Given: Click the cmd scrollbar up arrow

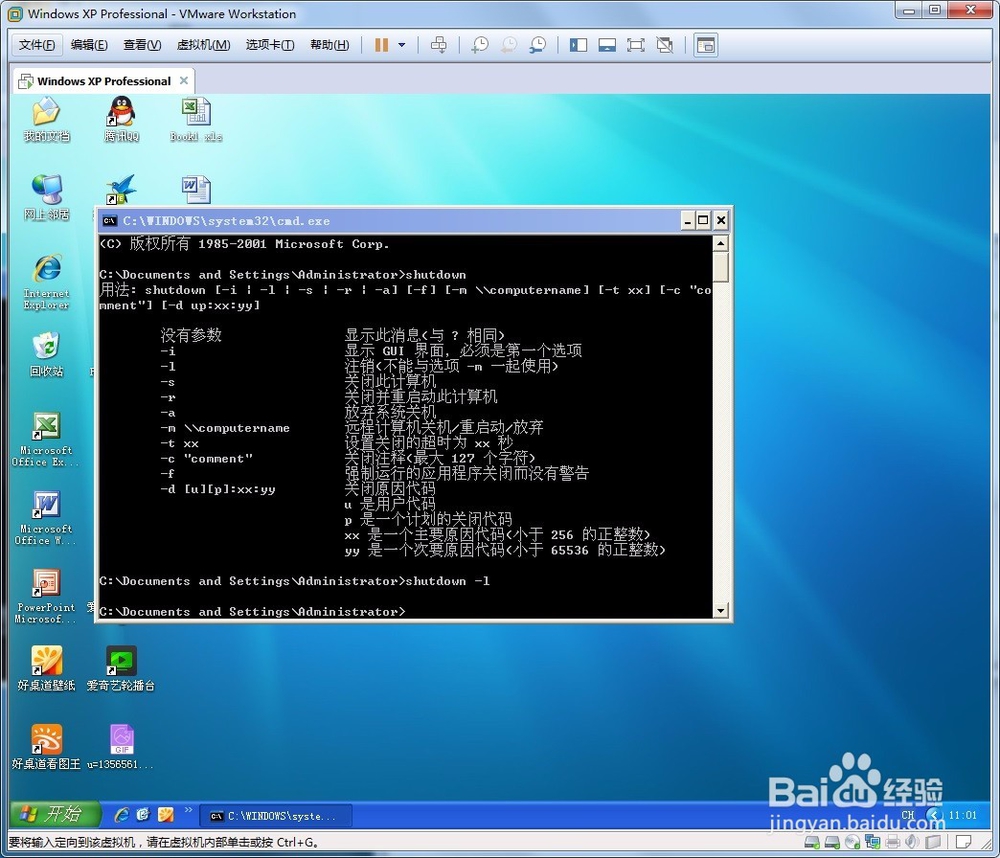Looking at the screenshot, I should tap(721, 243).
